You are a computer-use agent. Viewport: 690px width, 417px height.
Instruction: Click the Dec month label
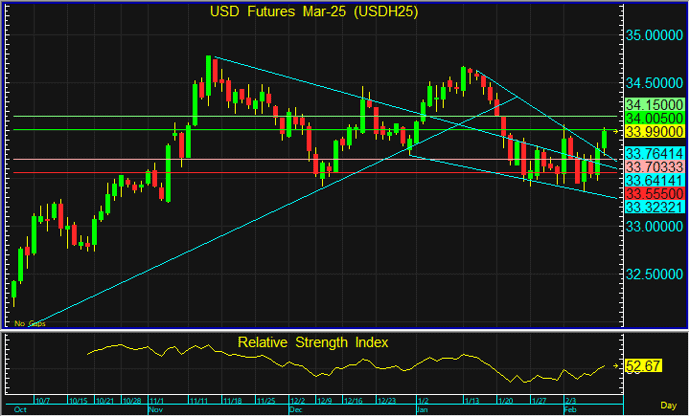pos(296,410)
